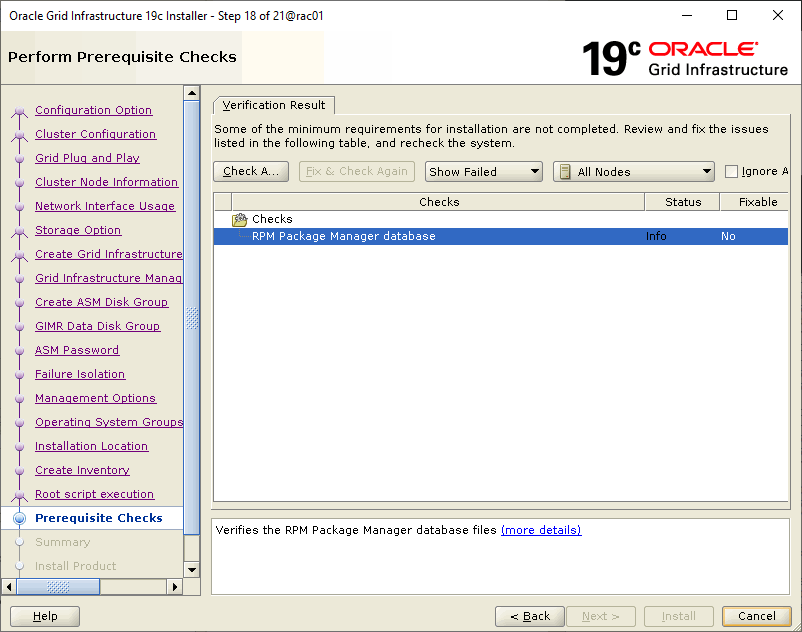This screenshot has width=802, height=632.
Task: Click the disabled Summary step label
Action: pos(62,542)
